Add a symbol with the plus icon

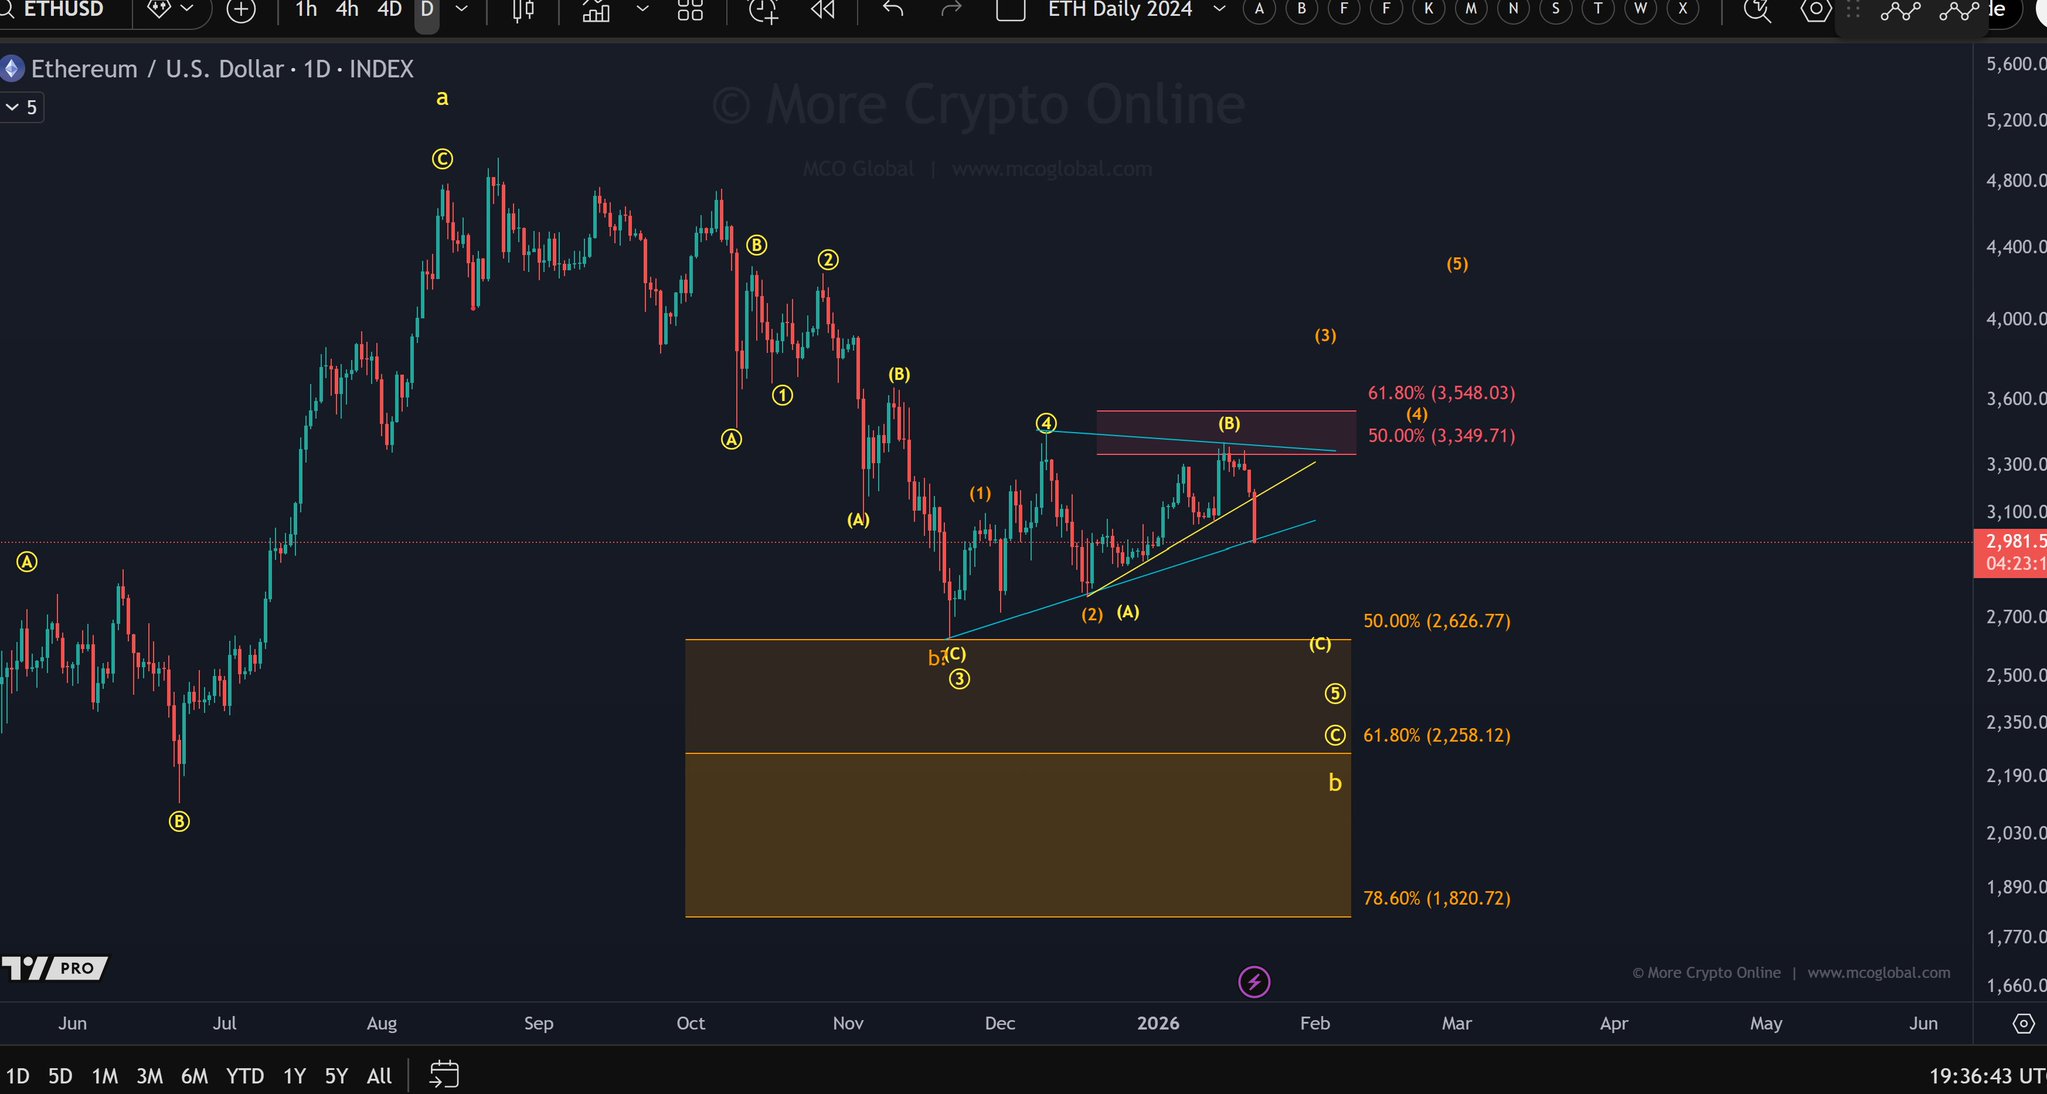241,10
